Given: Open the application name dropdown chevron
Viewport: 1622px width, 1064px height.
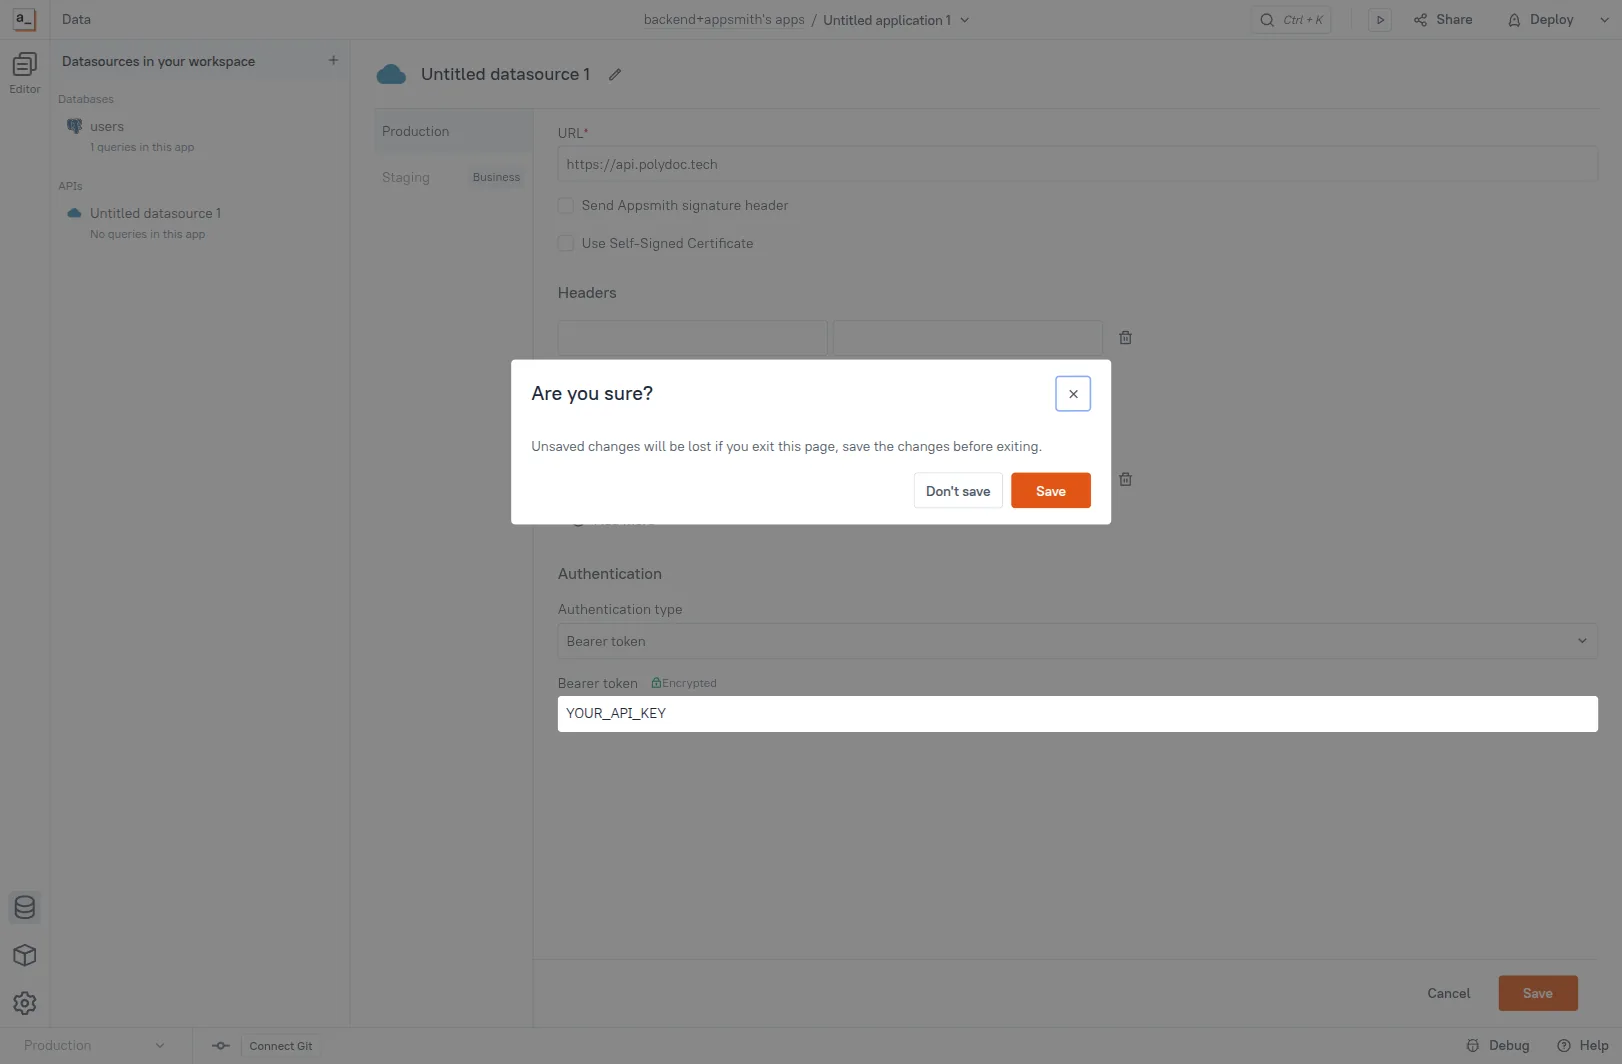Looking at the screenshot, I should pos(965,20).
